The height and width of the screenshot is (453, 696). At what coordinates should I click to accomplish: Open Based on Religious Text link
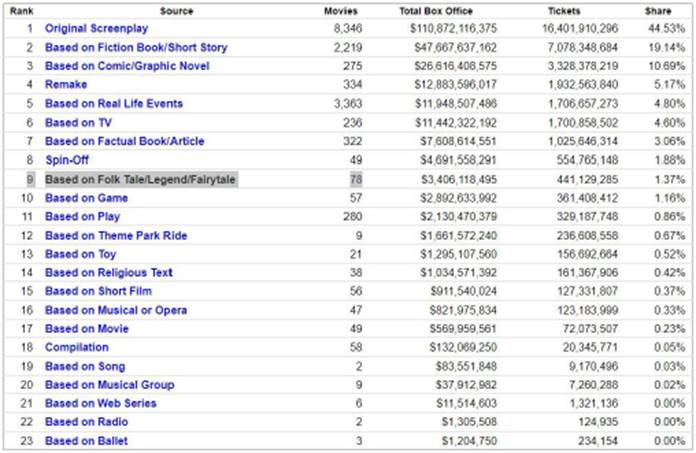point(109,272)
